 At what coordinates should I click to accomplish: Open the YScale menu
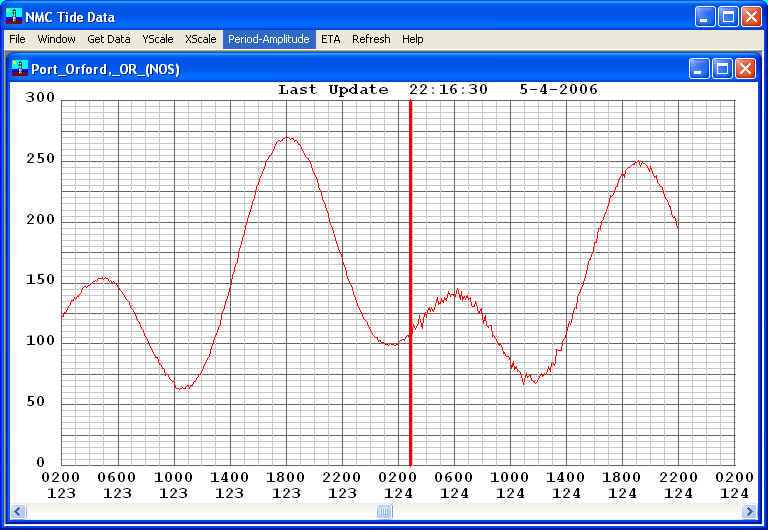point(158,39)
